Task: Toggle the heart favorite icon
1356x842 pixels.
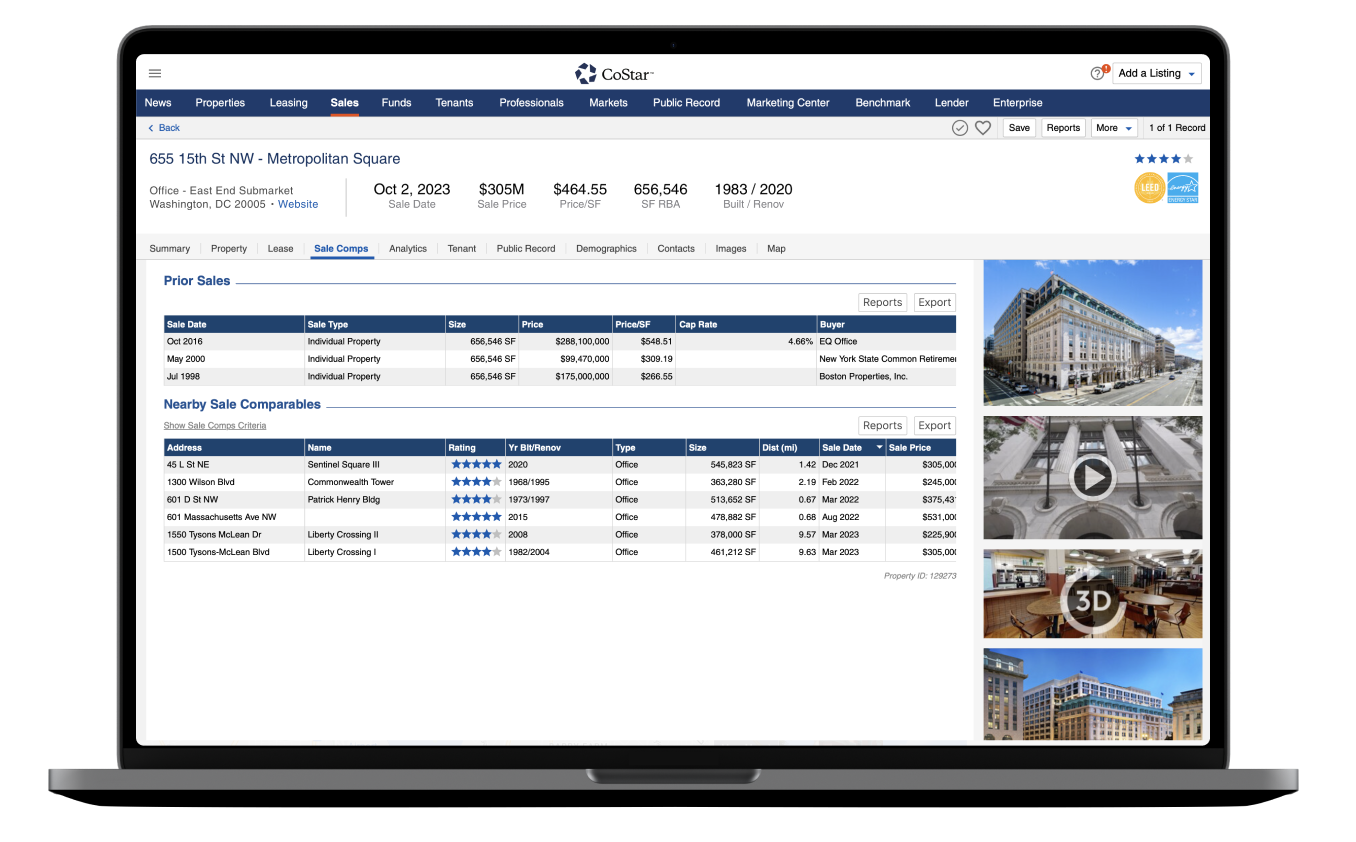Action: coord(983,128)
